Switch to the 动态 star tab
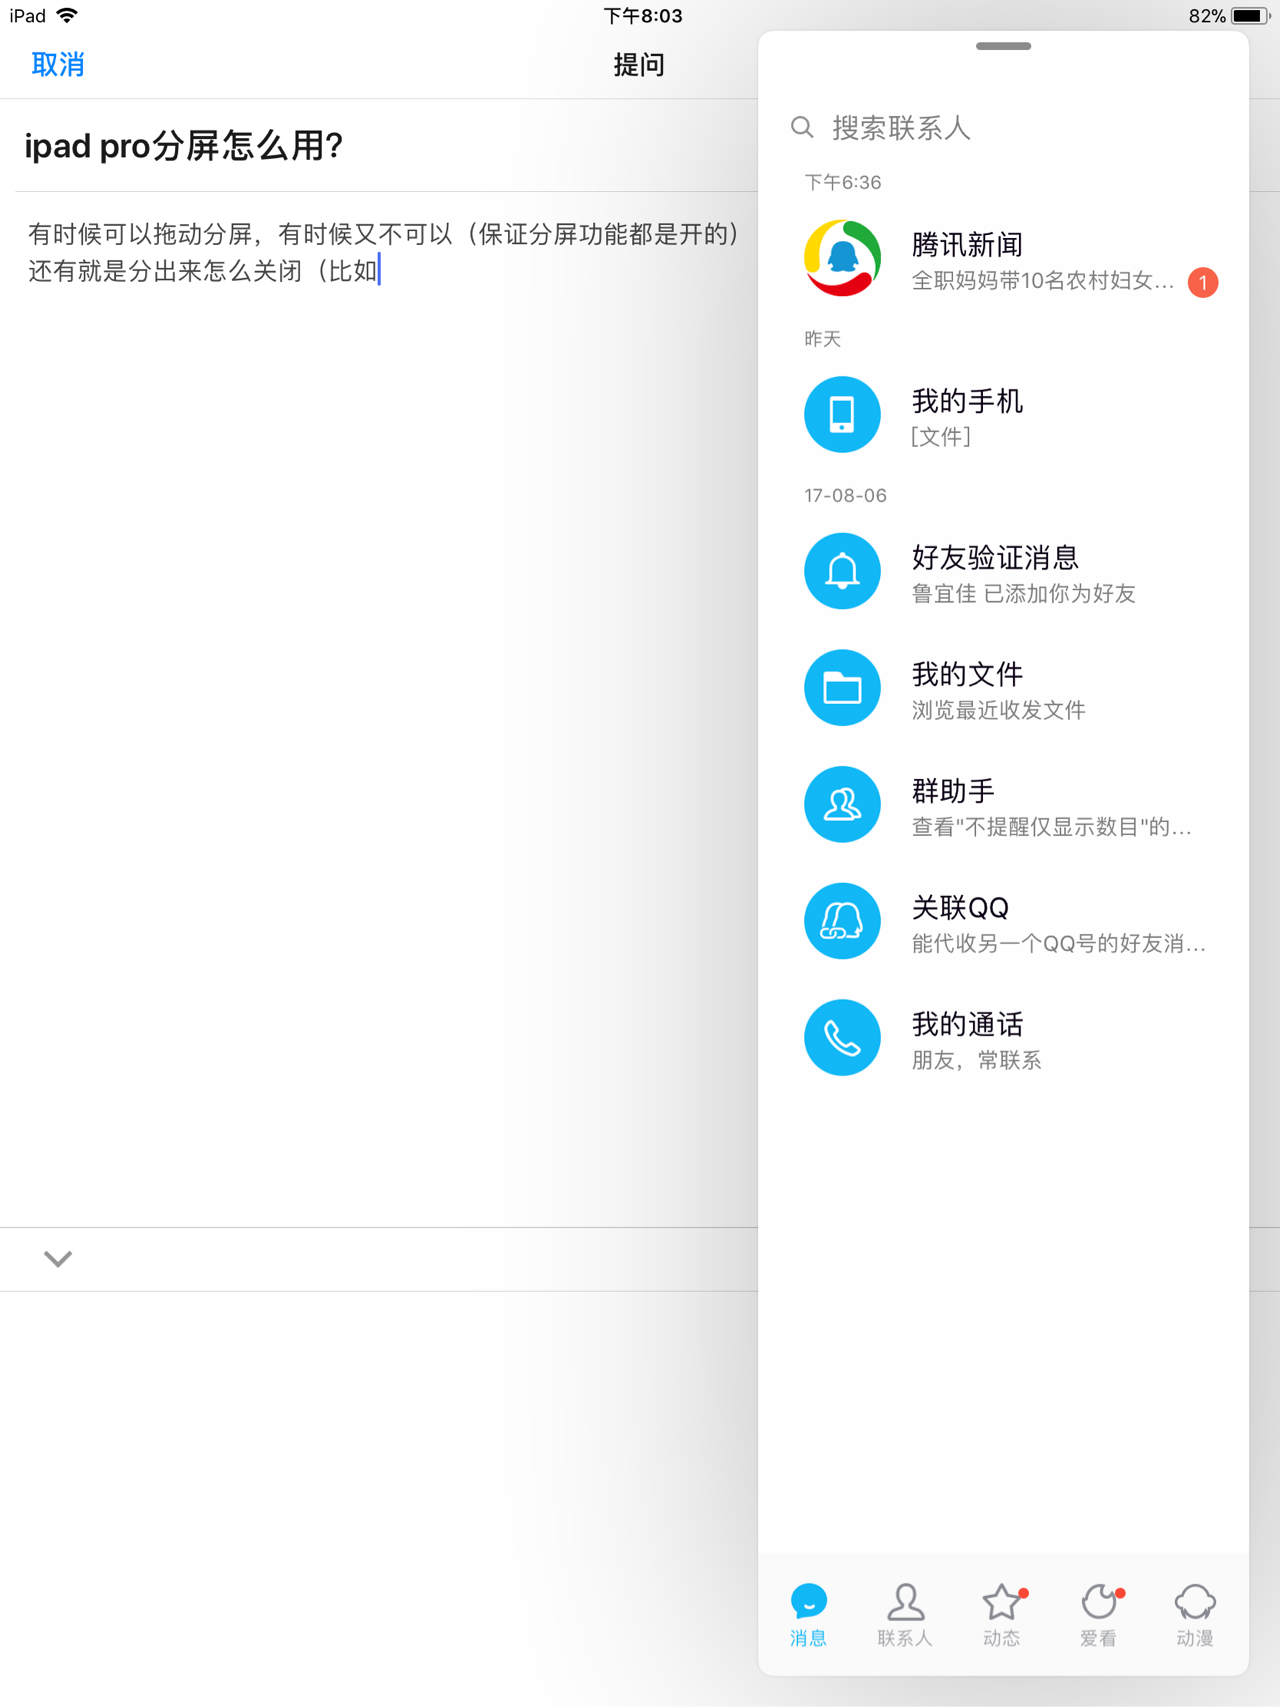 [x=1001, y=1614]
